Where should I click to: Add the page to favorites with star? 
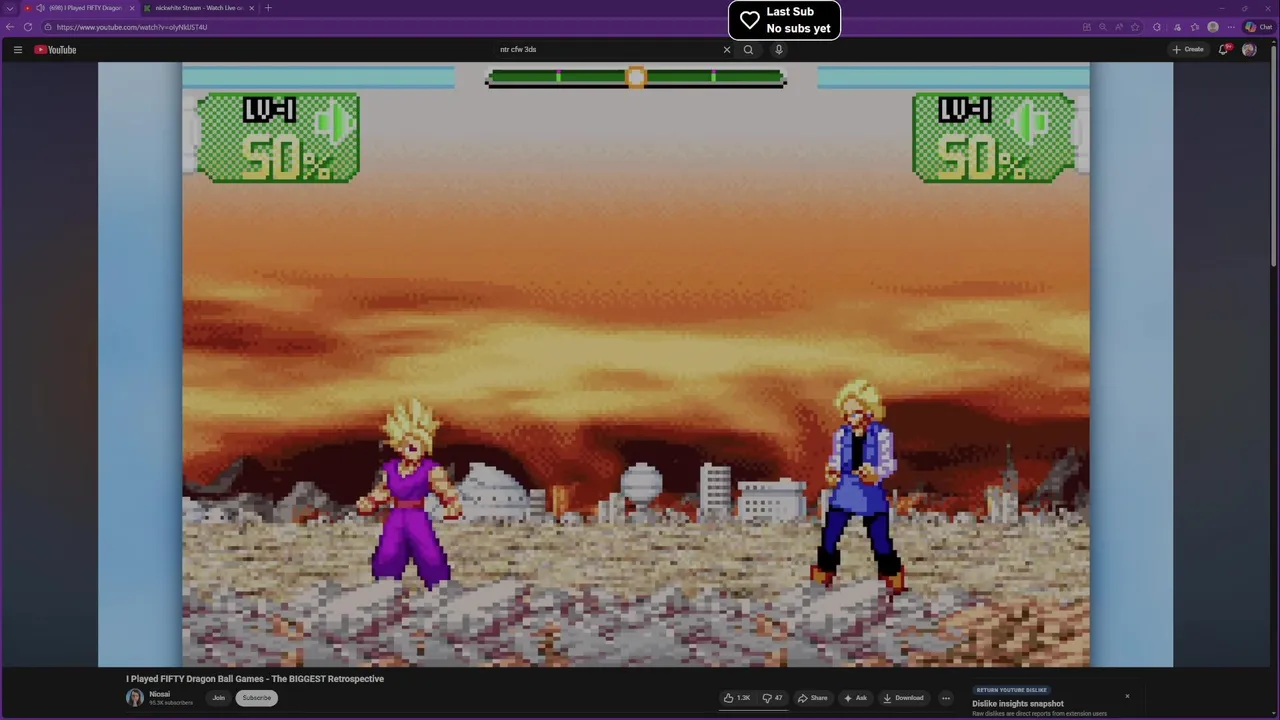pyautogui.click(x=1135, y=27)
